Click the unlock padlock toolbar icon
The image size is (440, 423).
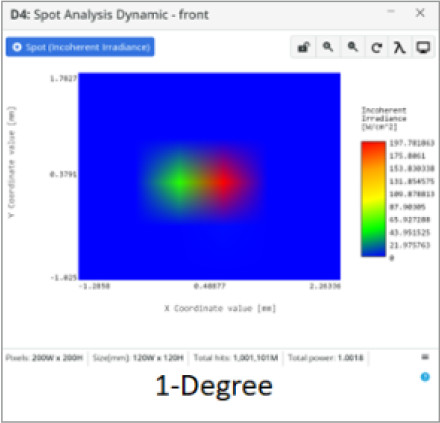pyautogui.click(x=303, y=47)
